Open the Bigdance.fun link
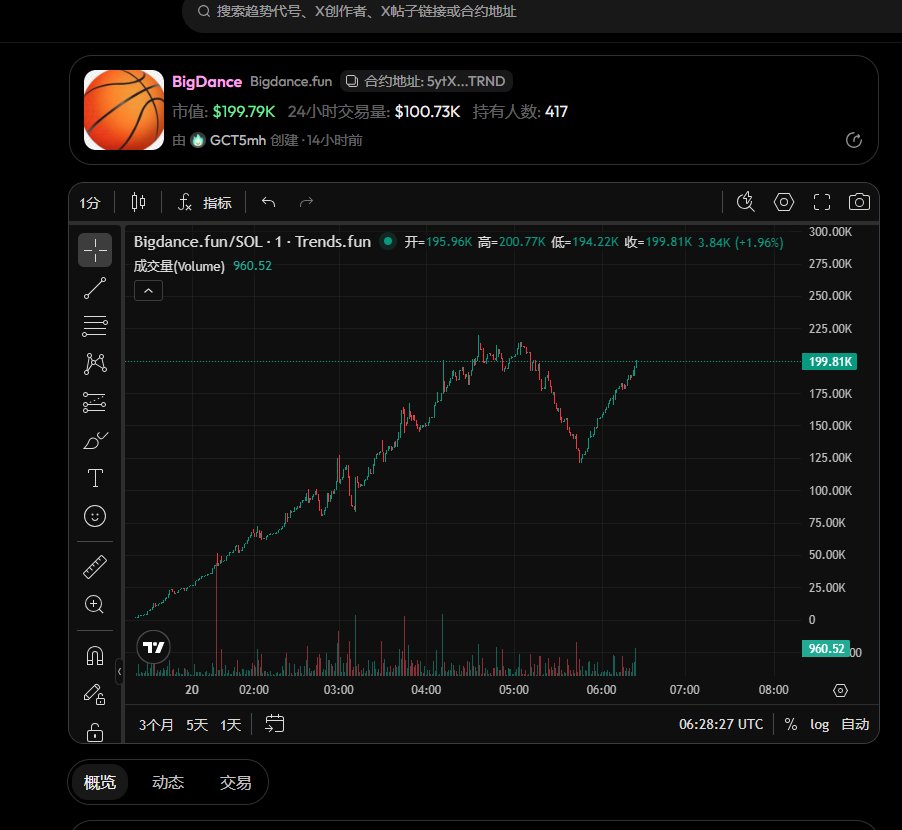The height and width of the screenshot is (830, 902). pos(291,82)
